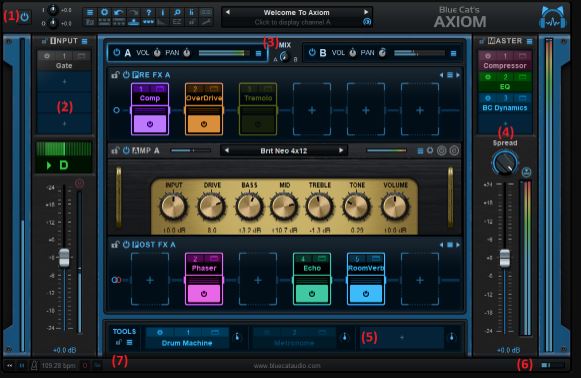Click the tuner display showing note D
581x378 pixels.
pos(64,165)
